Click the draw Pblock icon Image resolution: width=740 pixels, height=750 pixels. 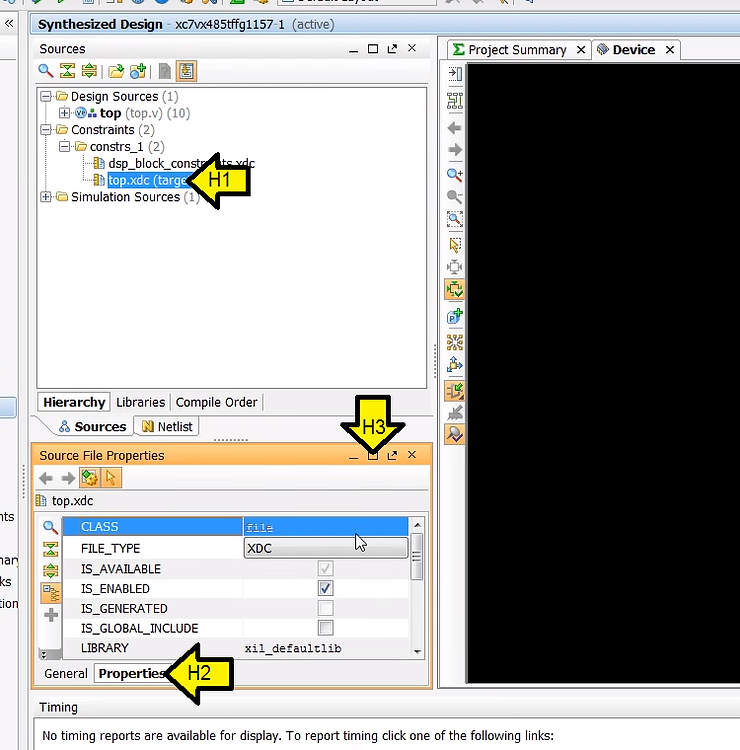click(x=455, y=316)
